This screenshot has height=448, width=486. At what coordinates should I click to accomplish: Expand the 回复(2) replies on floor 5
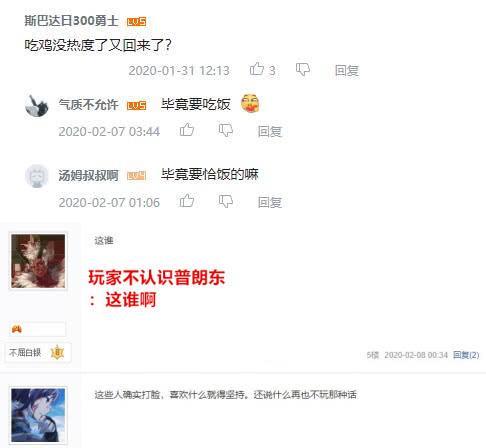(x=466, y=355)
